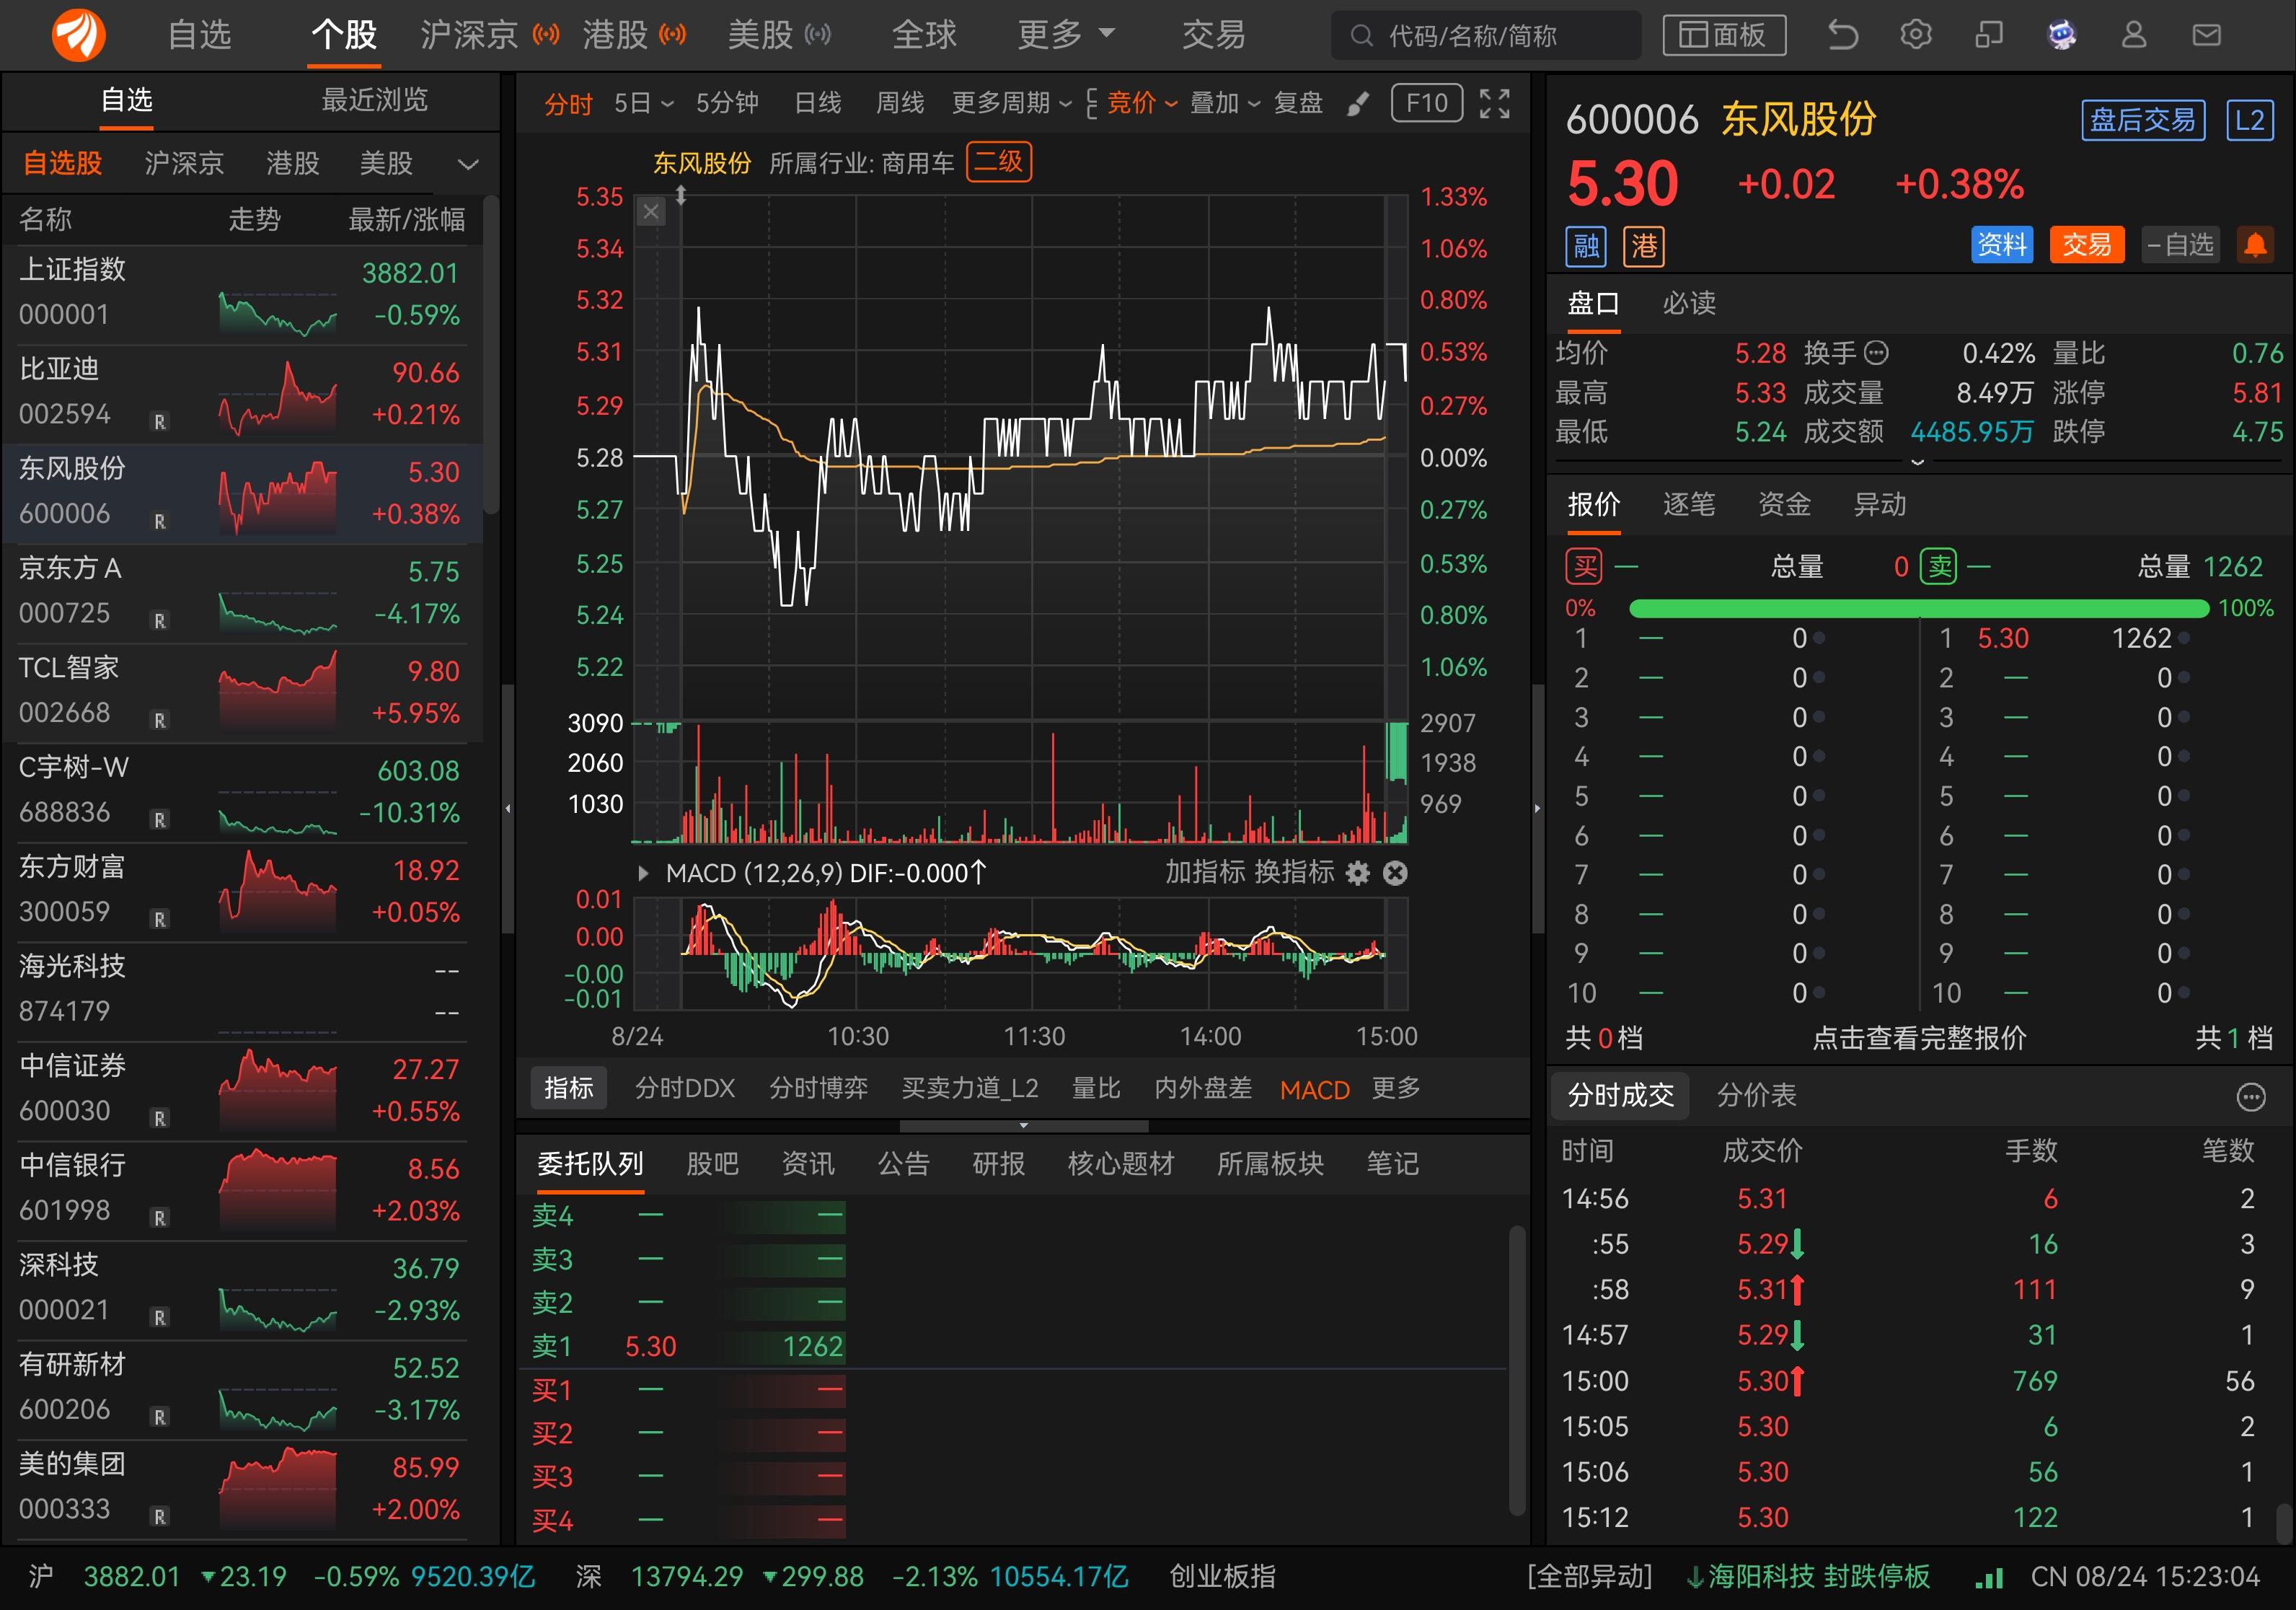
Task: Click the 融 margin trading badge
Action: (x=1586, y=246)
